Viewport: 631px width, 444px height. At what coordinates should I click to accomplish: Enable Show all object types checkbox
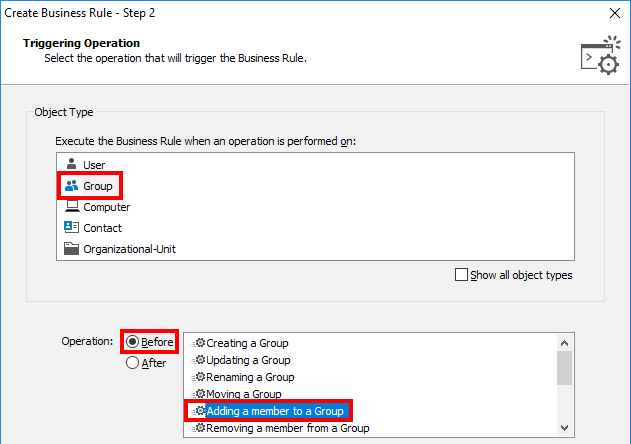click(462, 275)
